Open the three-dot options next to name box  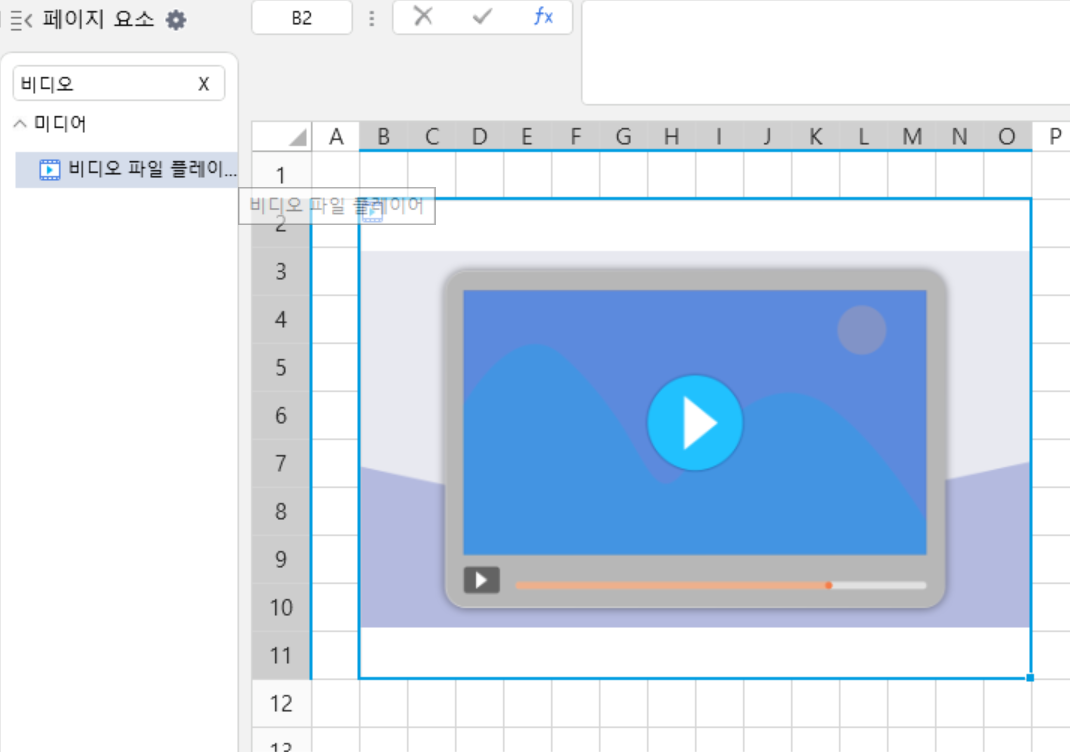[372, 18]
